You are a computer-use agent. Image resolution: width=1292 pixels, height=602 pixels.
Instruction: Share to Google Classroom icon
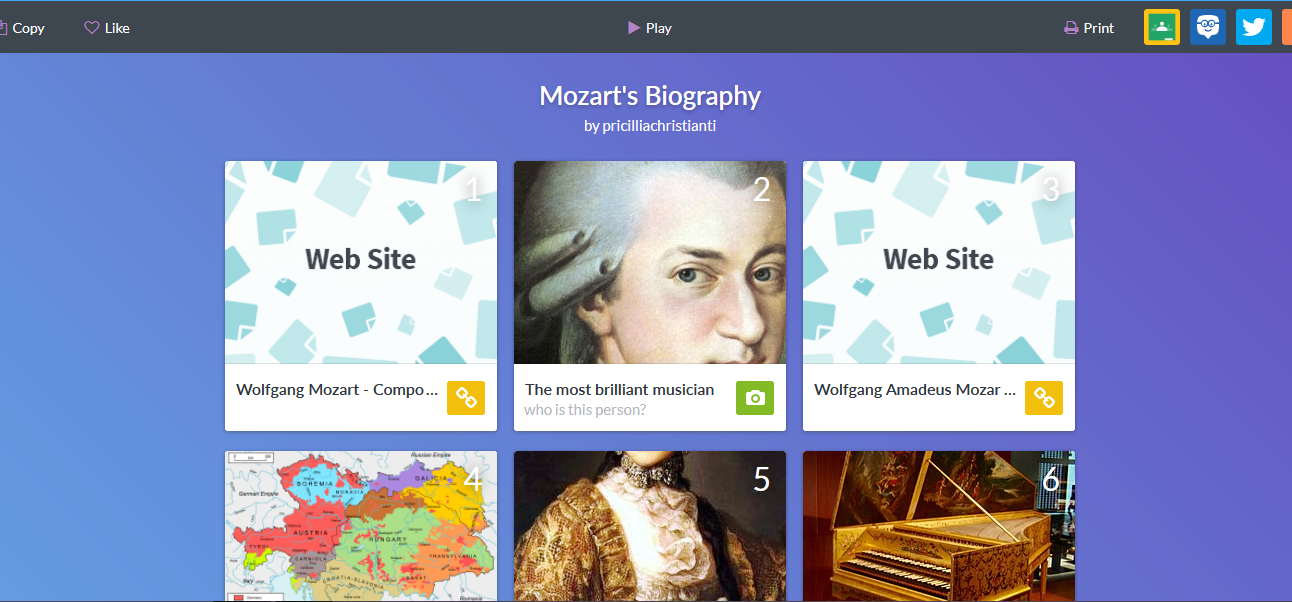(1162, 27)
